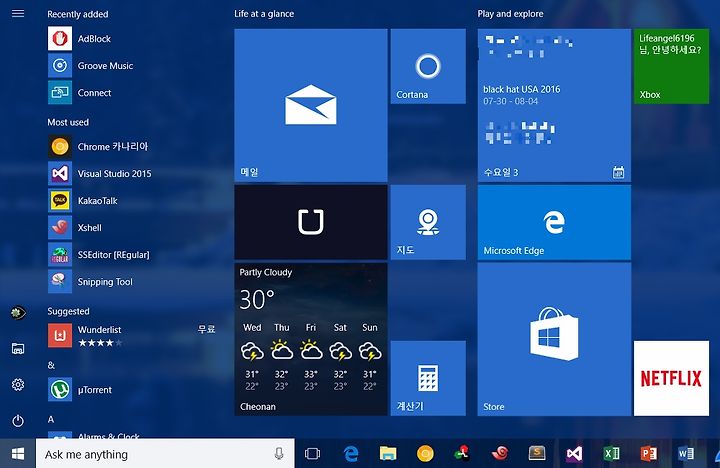Open File Explorer on the taskbar
Image resolution: width=720 pixels, height=468 pixels.
[x=388, y=454]
